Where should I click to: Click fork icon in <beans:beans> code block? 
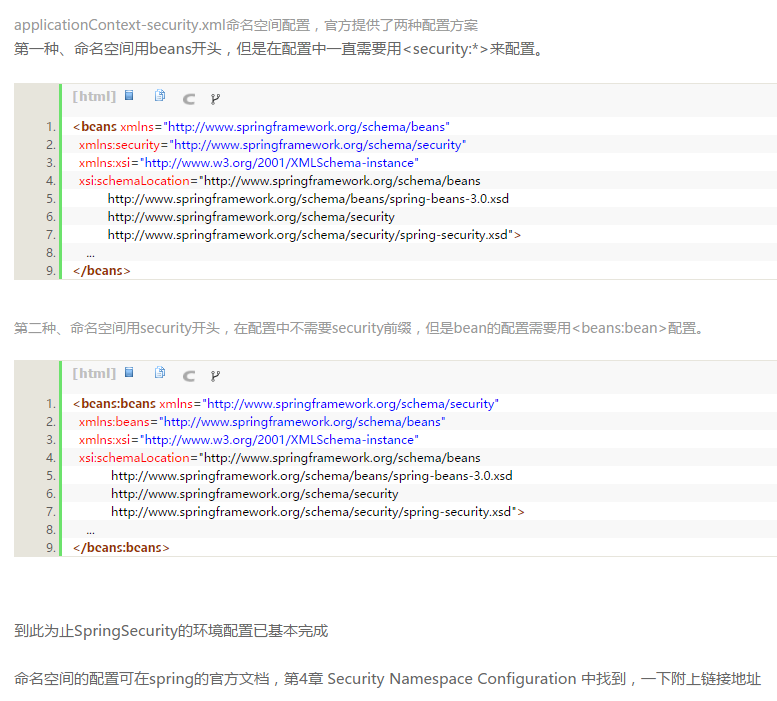215,376
